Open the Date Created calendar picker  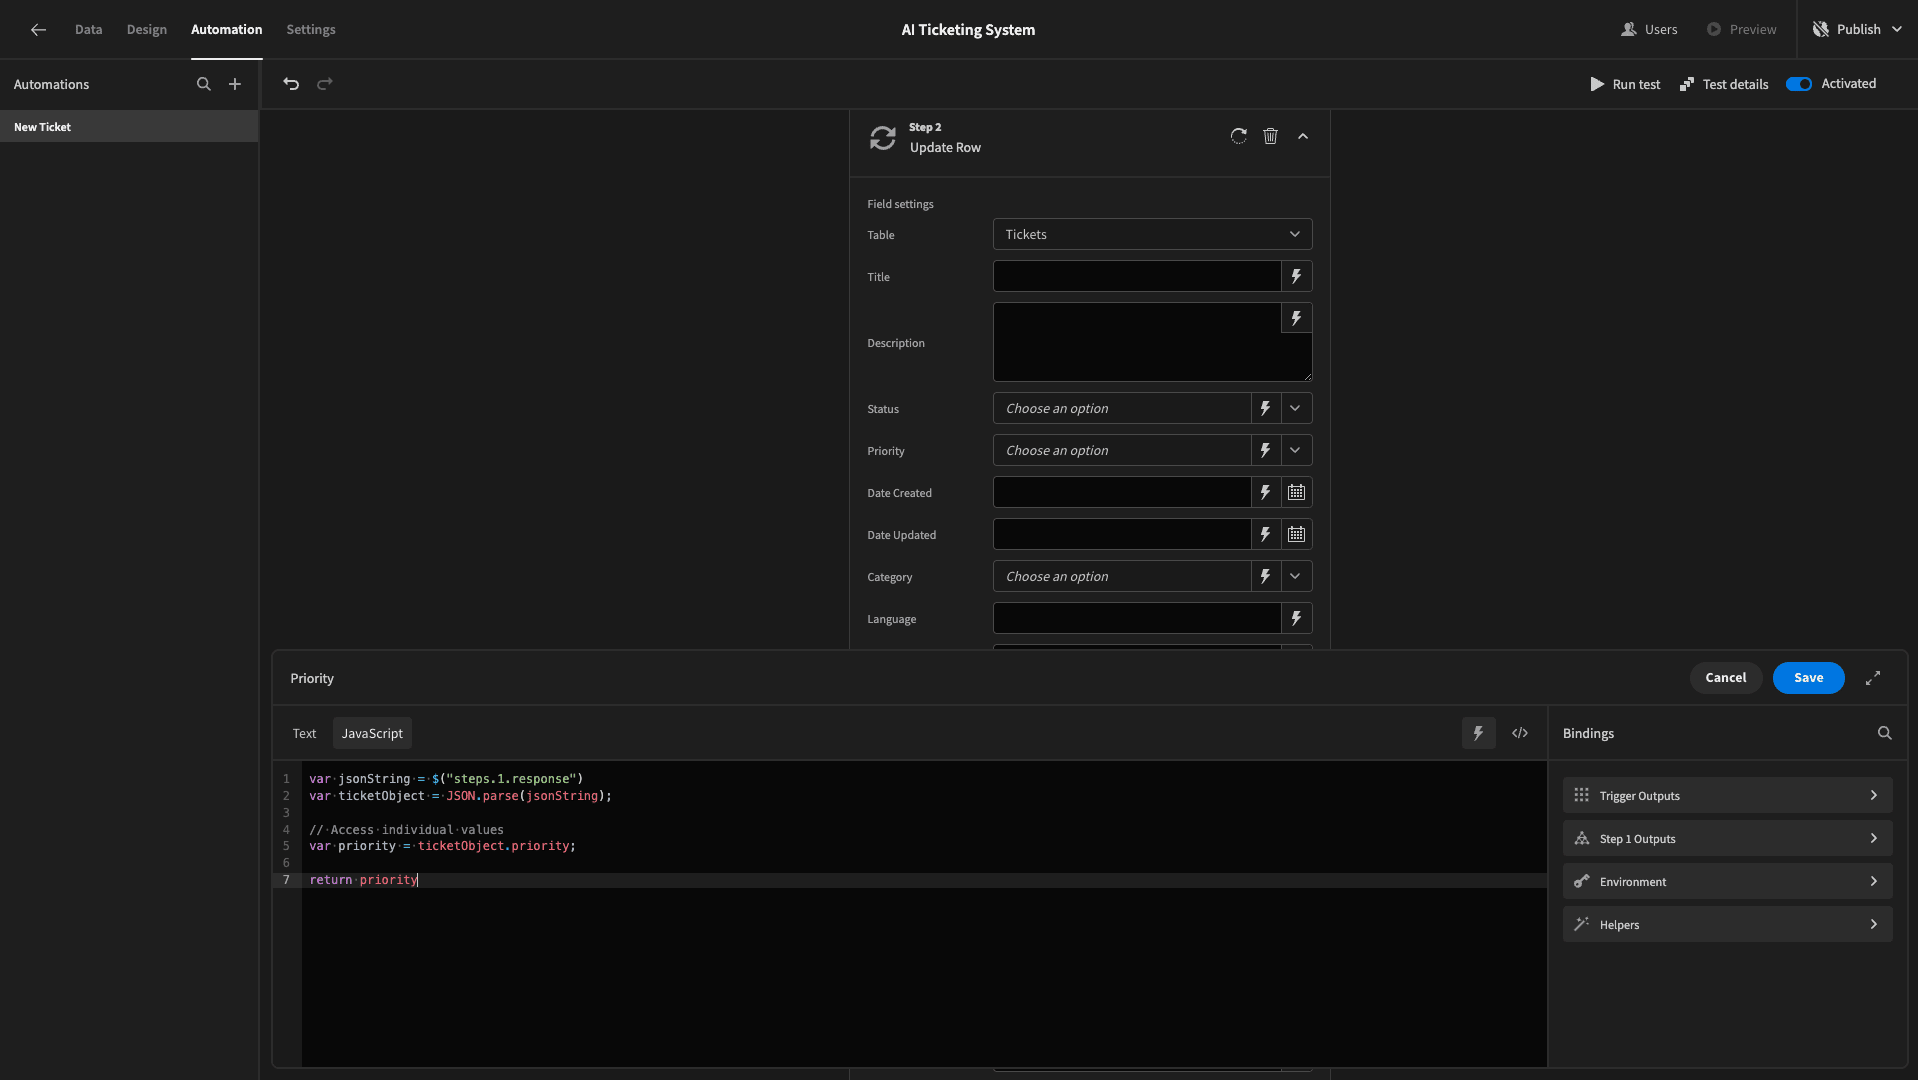pyautogui.click(x=1296, y=492)
